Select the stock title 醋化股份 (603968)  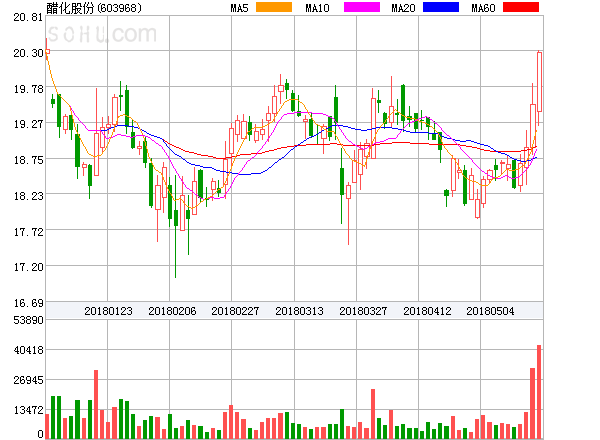[x=94, y=8]
